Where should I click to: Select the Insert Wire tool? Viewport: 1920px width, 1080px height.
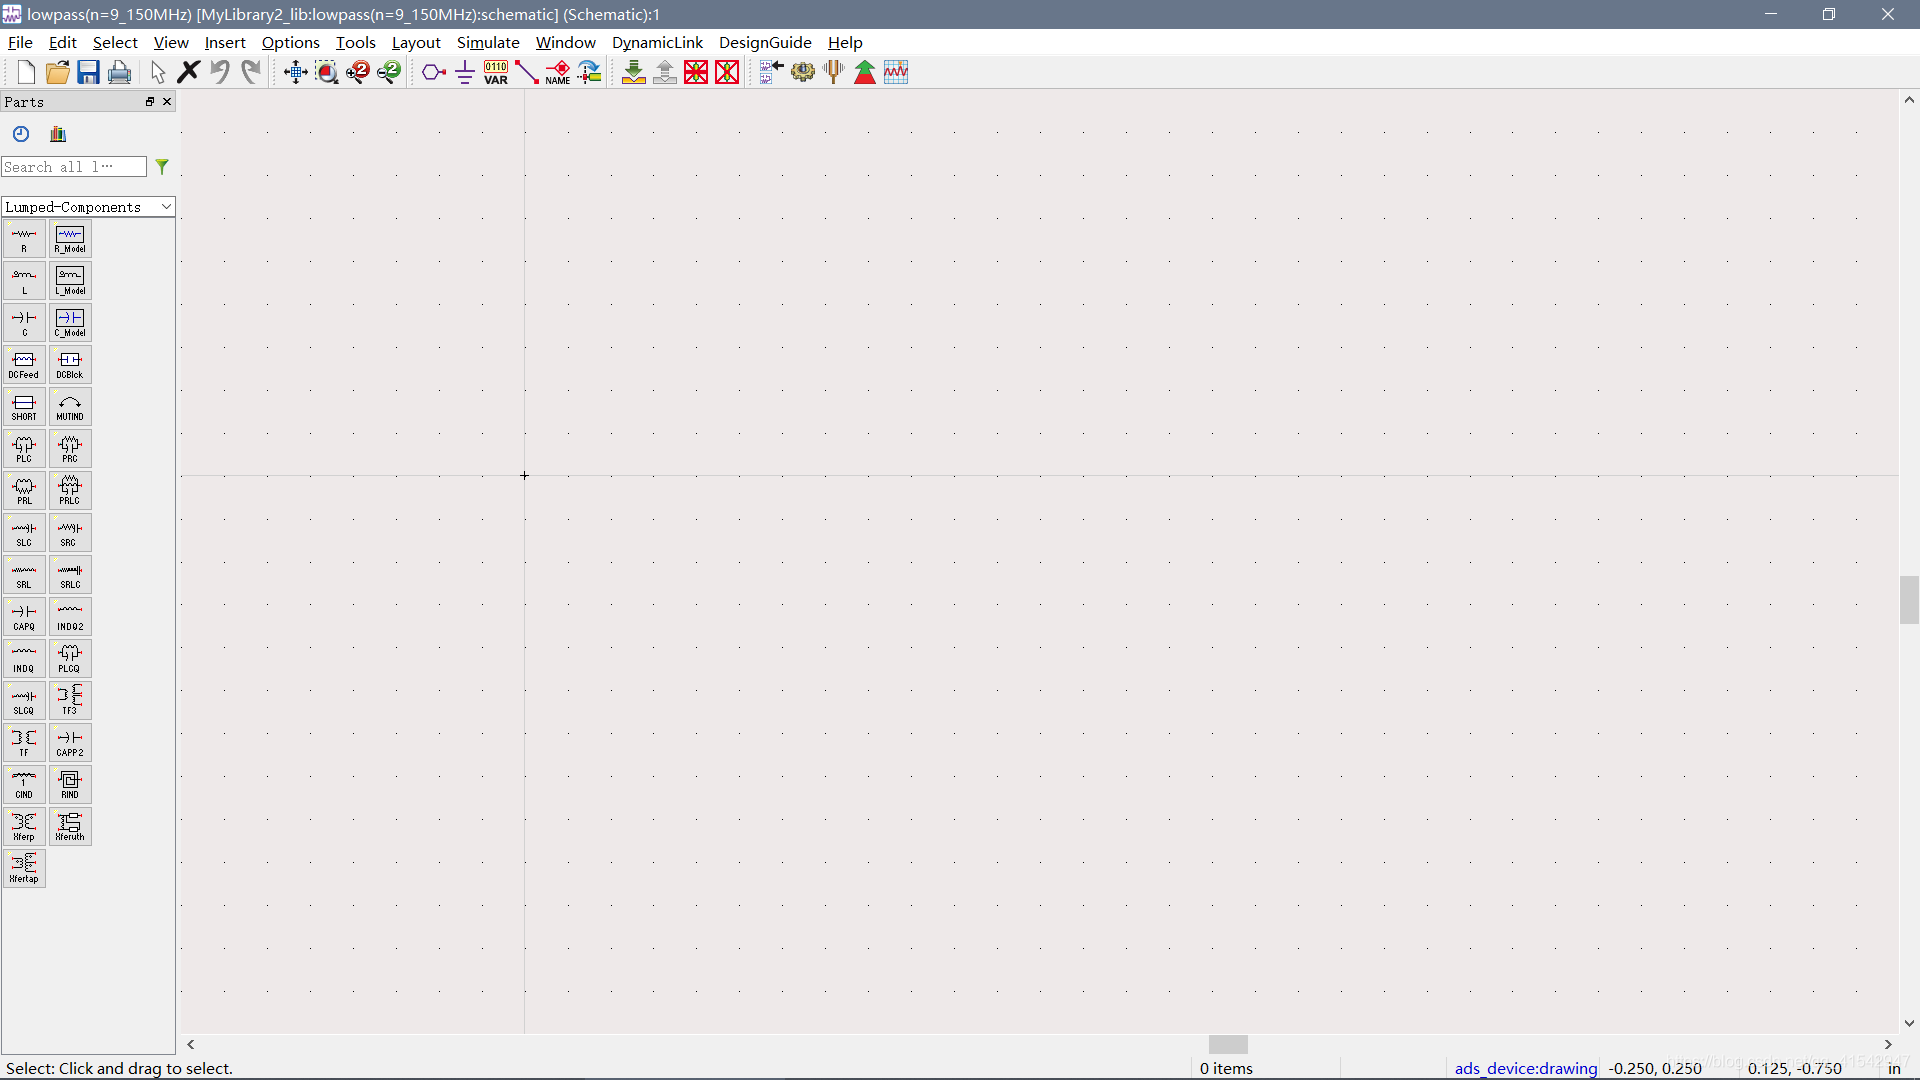(527, 72)
